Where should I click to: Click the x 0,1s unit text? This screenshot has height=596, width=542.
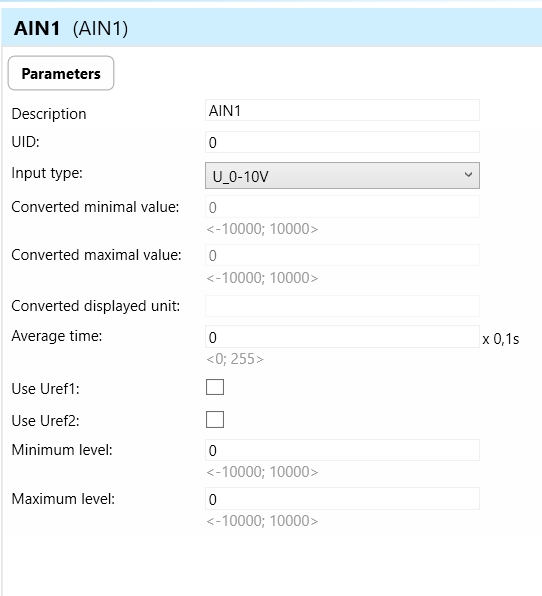pyautogui.click(x=501, y=339)
